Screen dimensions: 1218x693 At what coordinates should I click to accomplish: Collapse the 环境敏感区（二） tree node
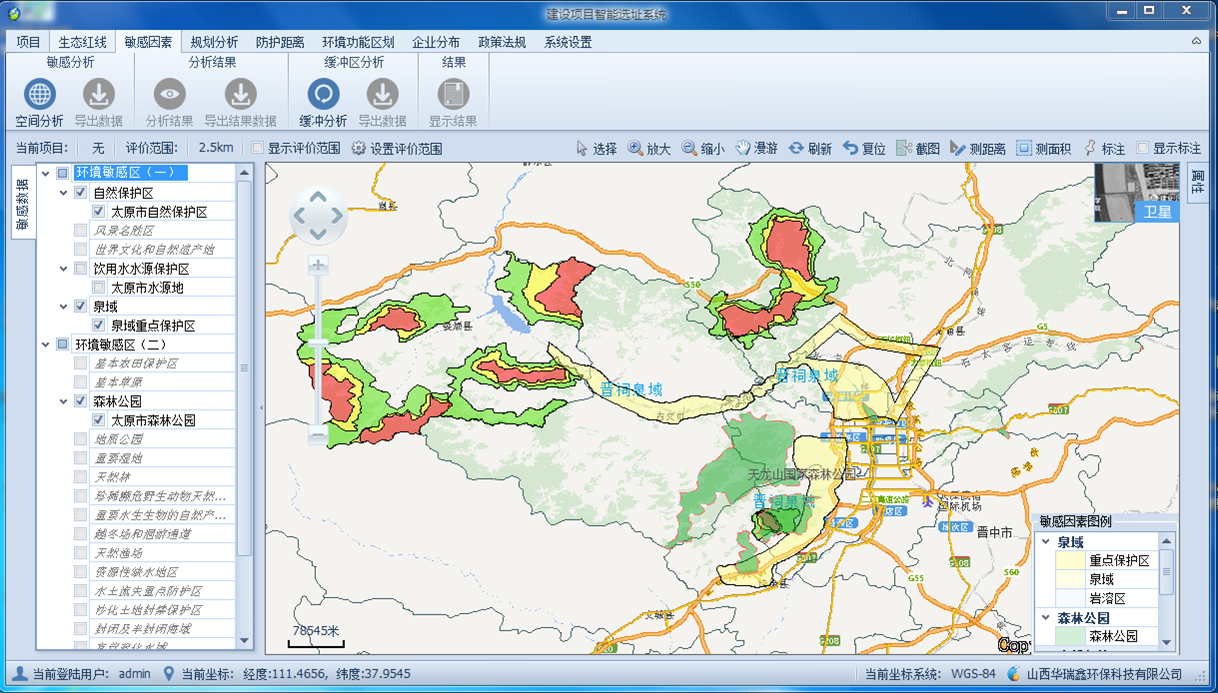tap(46, 345)
